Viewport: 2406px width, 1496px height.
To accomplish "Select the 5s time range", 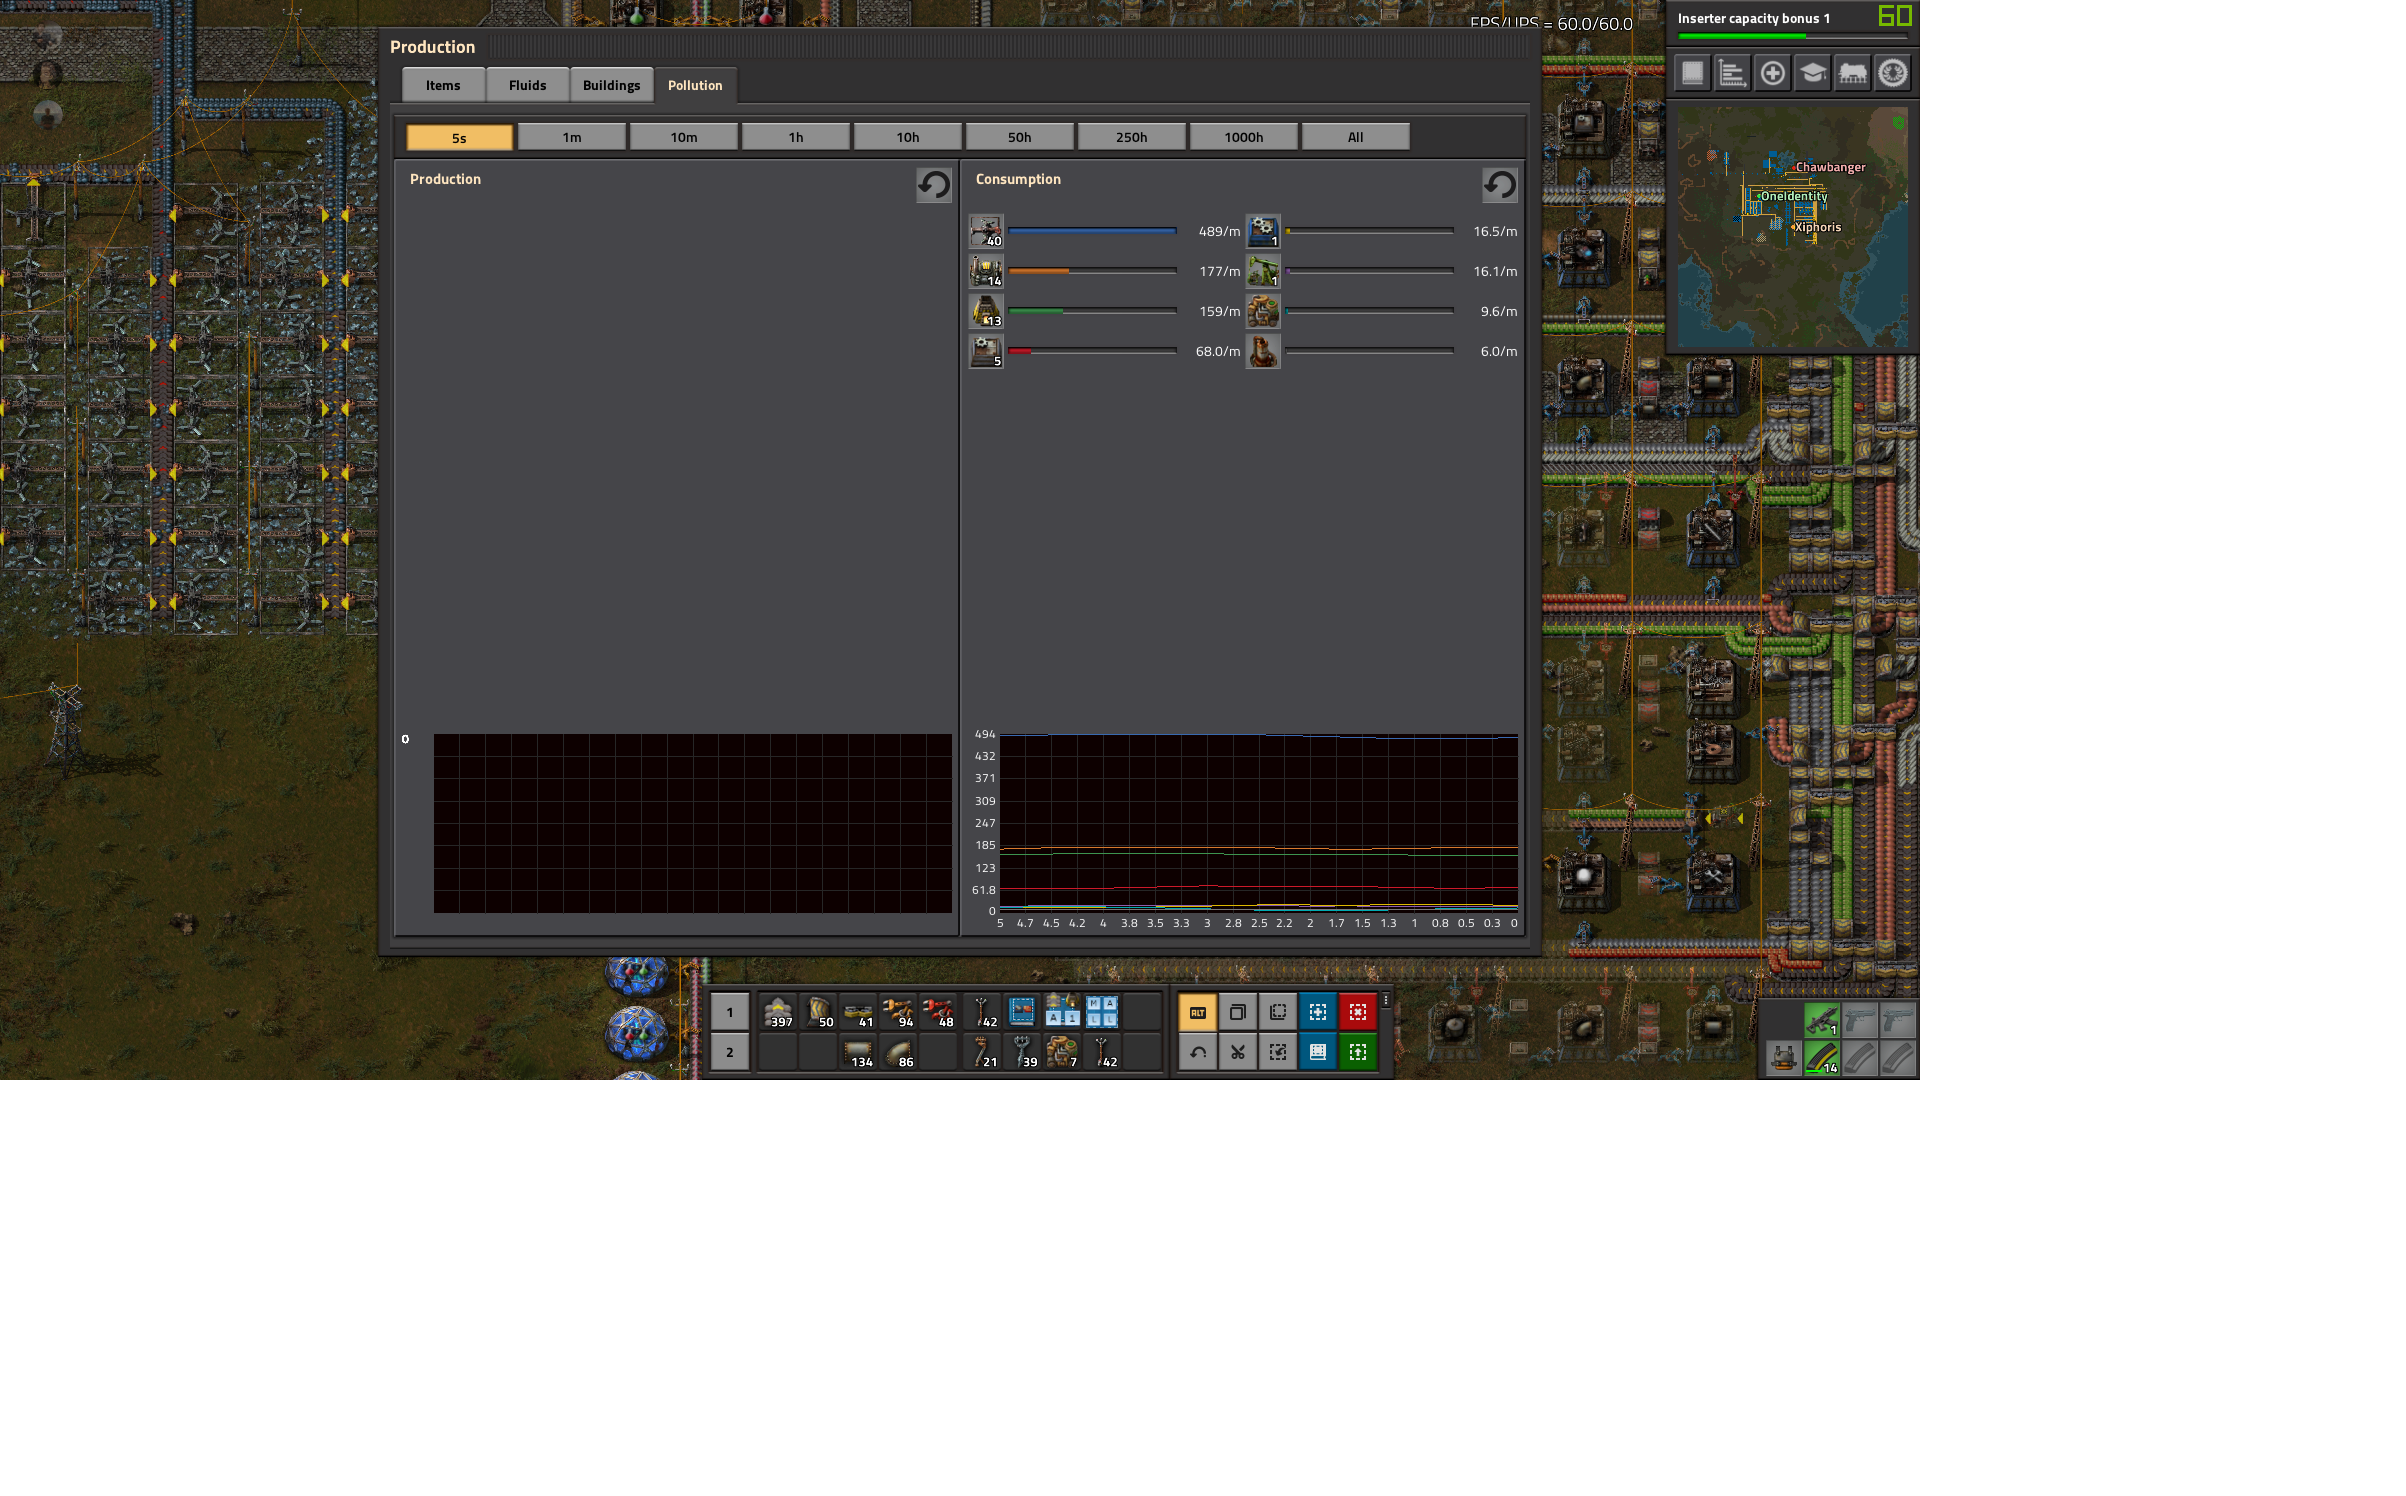I will click(459, 137).
